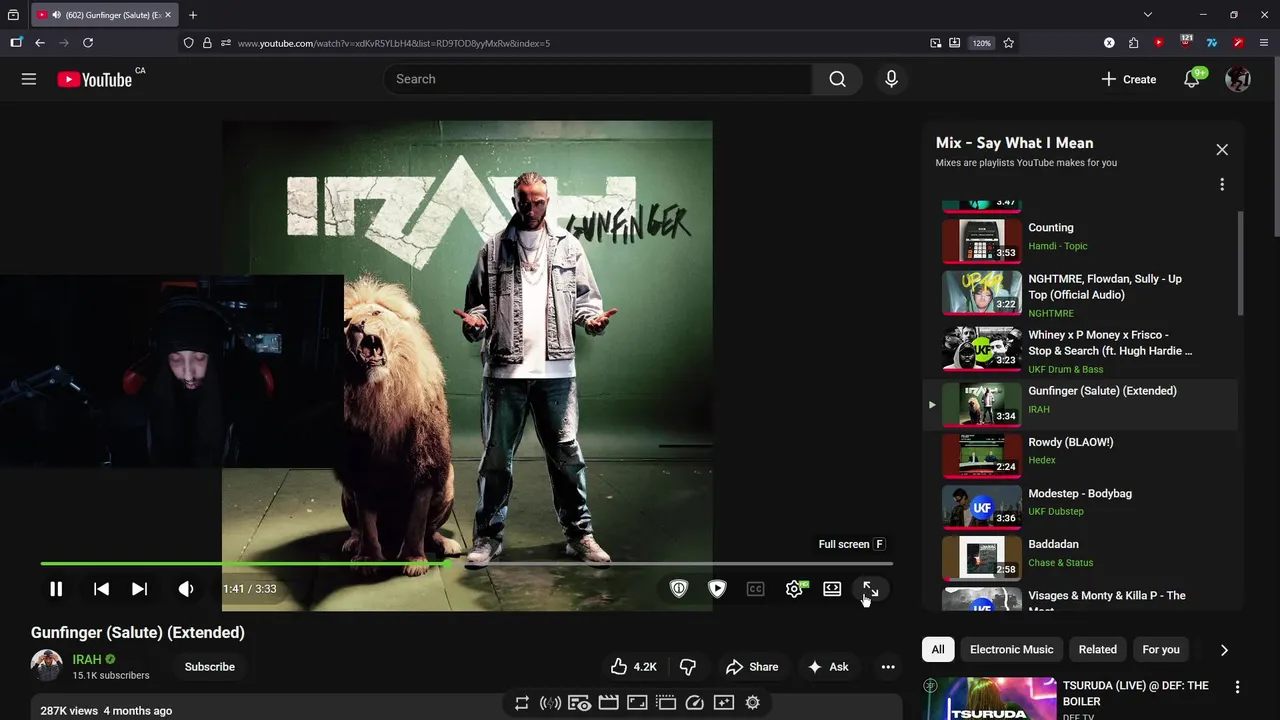This screenshot has width=1280, height=720.
Task: Open YouTube notifications bell
Action: [1191, 79]
